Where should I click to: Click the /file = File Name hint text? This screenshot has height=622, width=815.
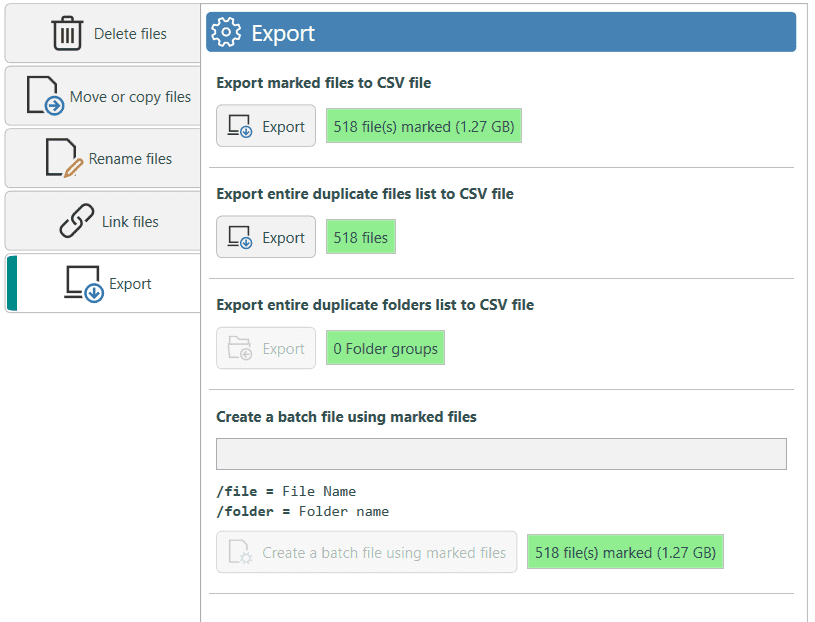point(286,491)
